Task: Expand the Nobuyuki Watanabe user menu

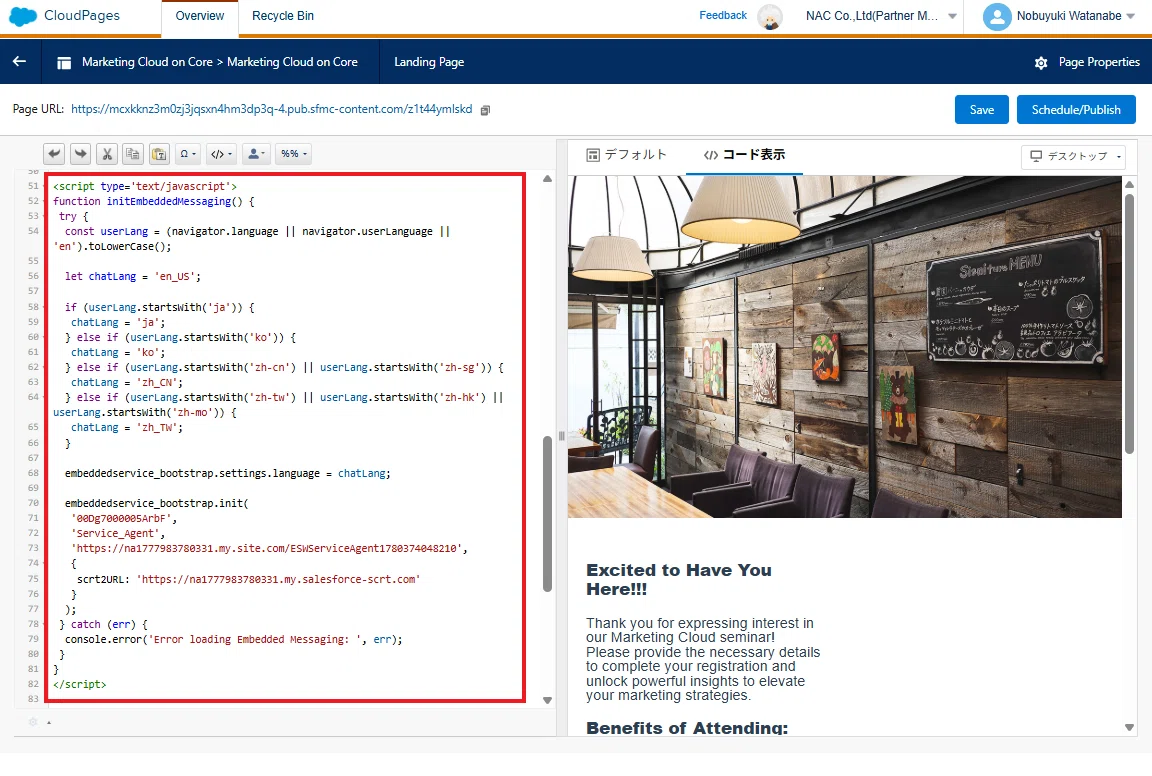Action: 1131,16
